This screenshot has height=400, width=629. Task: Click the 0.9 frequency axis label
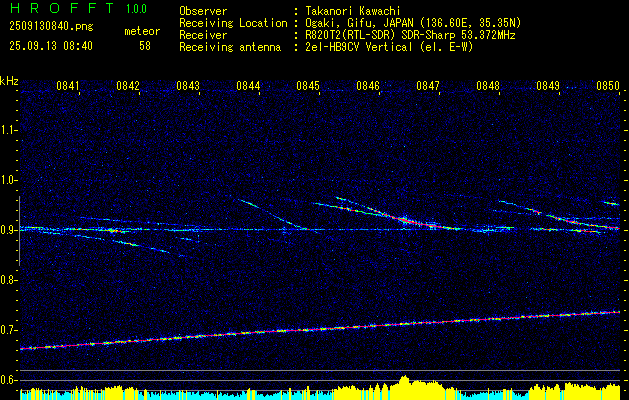pos(9,230)
